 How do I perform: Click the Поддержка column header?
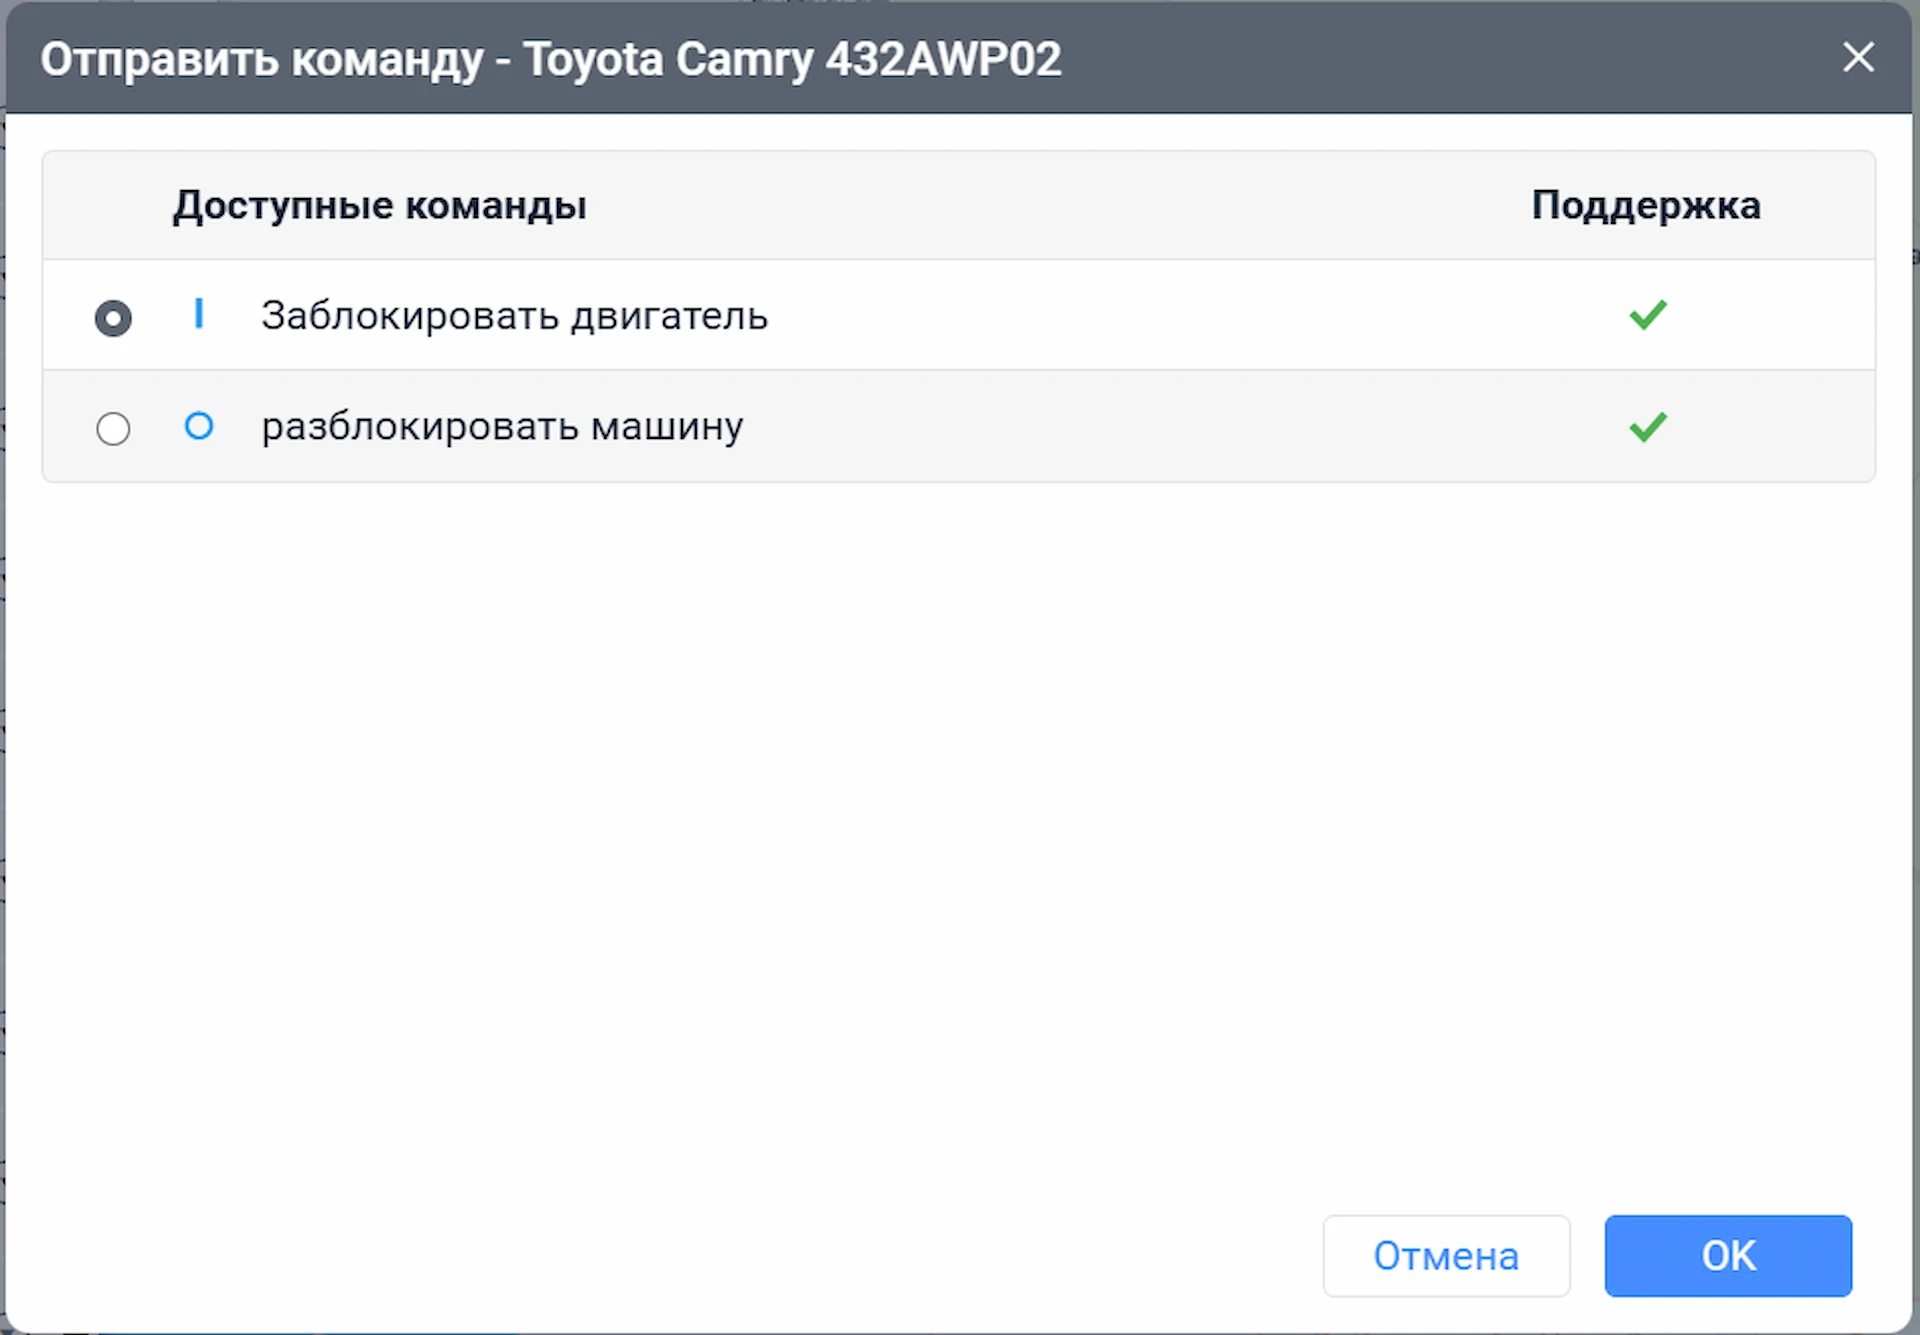point(1646,205)
